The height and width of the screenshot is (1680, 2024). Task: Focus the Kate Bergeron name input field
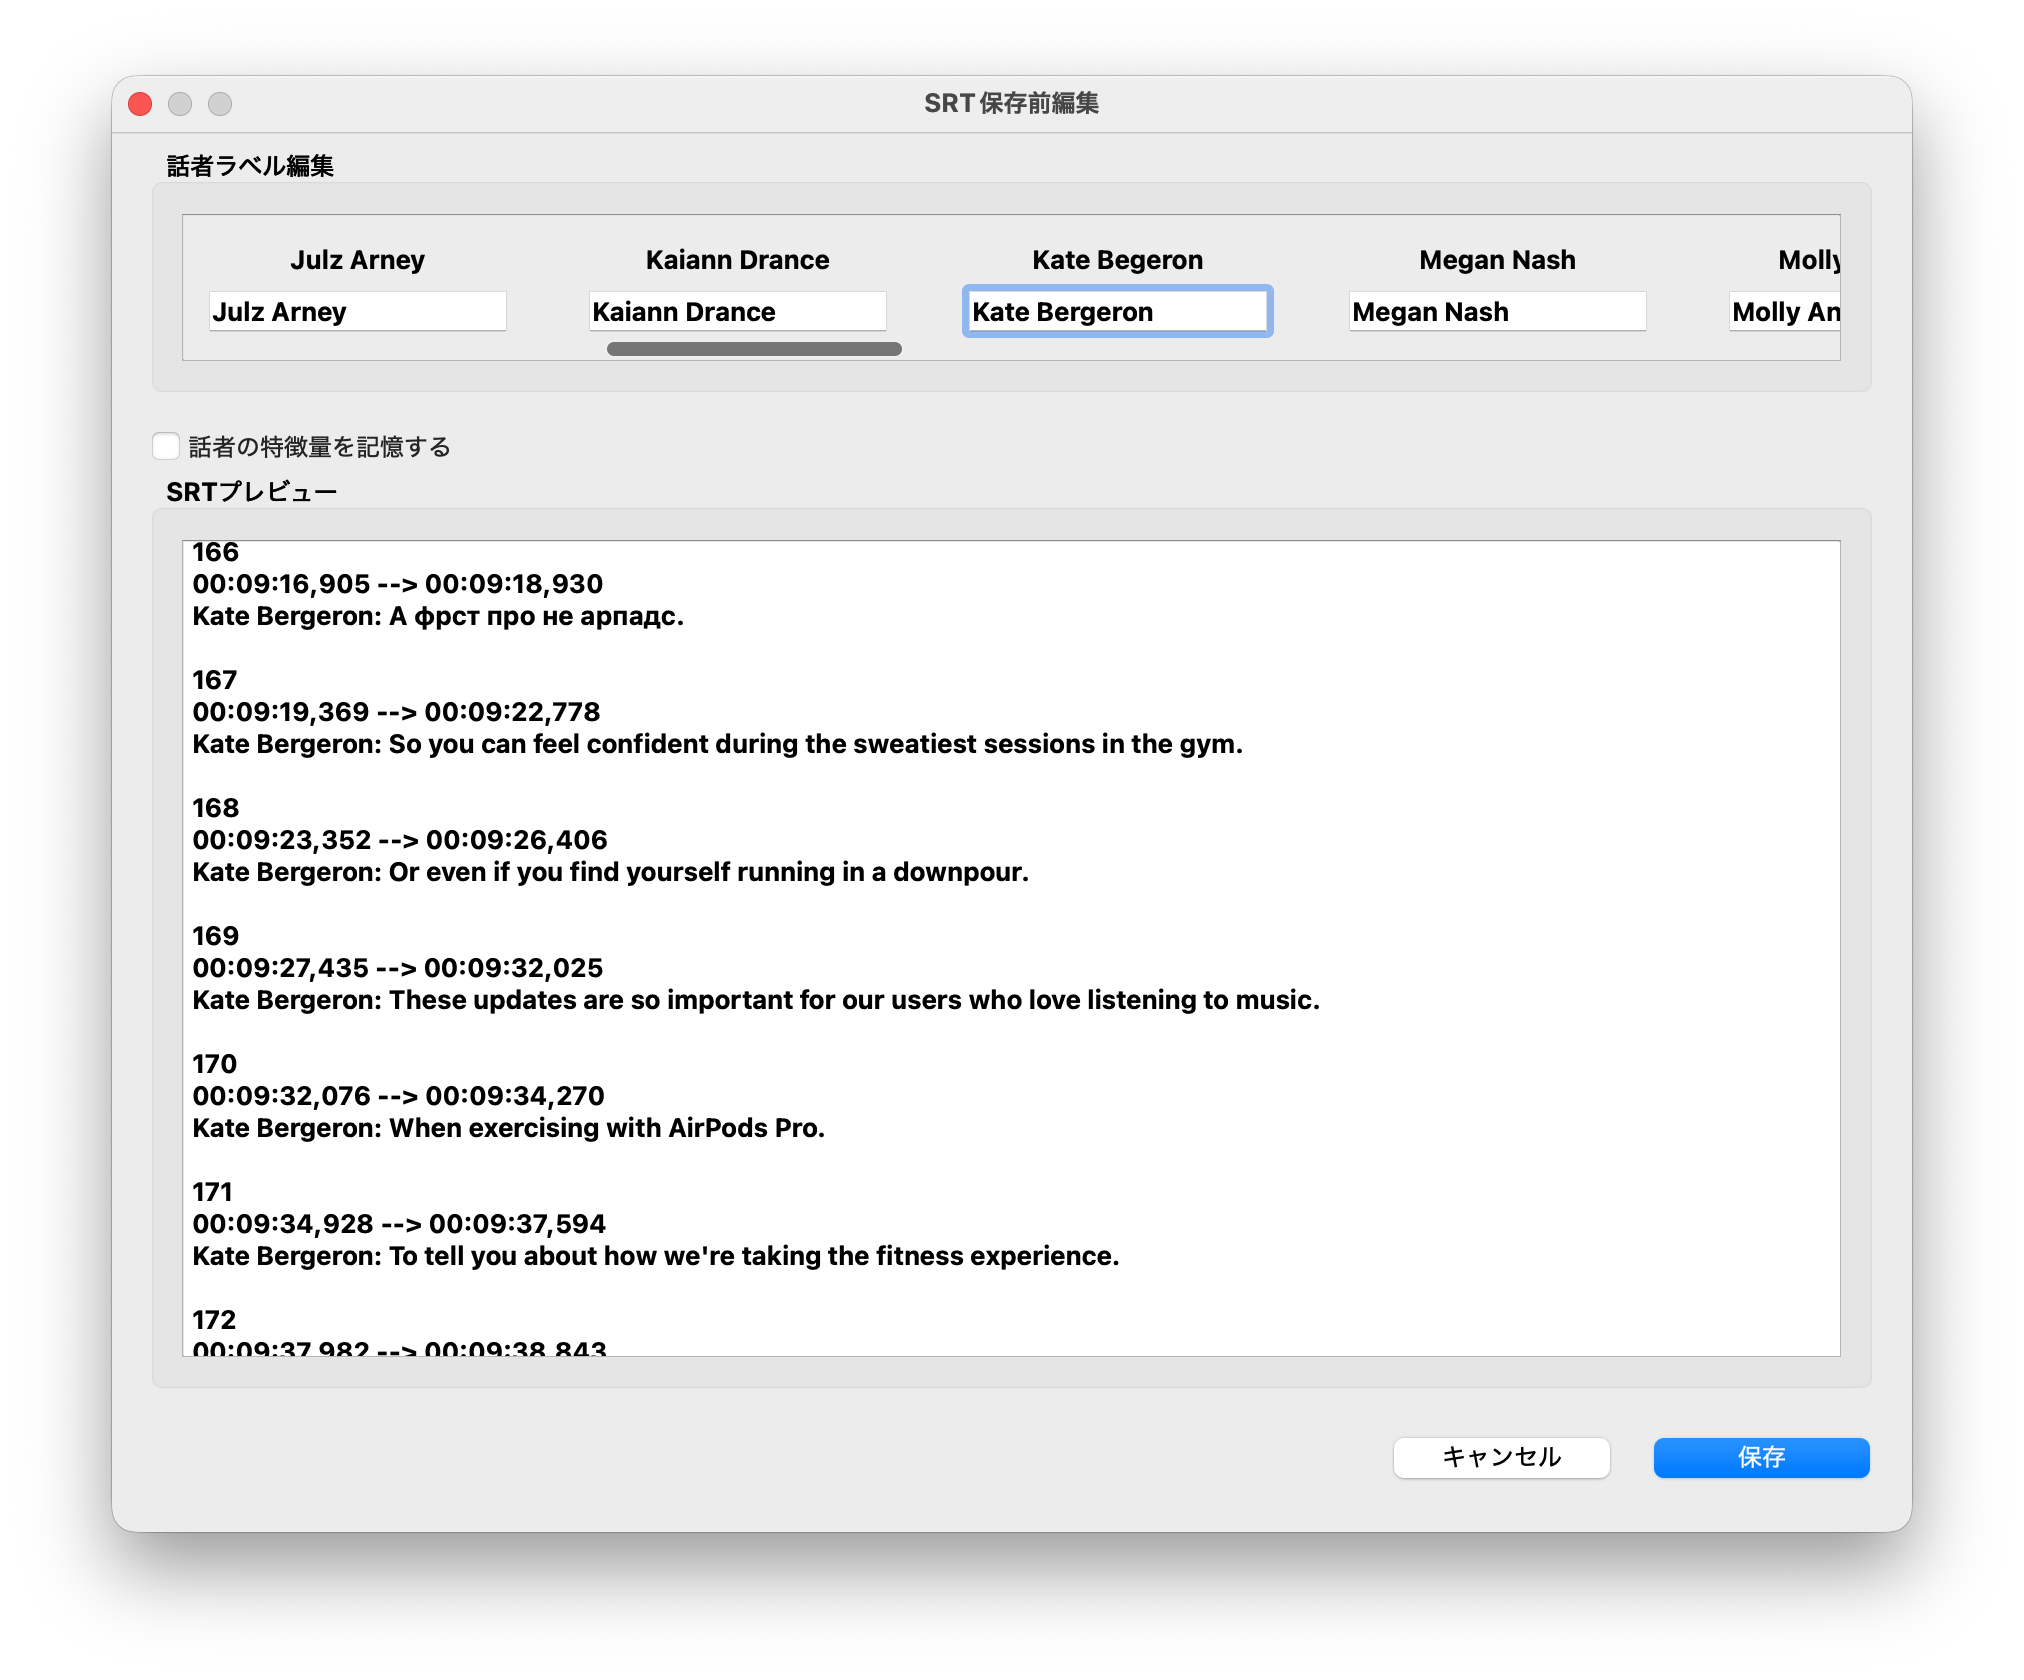pos(1116,312)
